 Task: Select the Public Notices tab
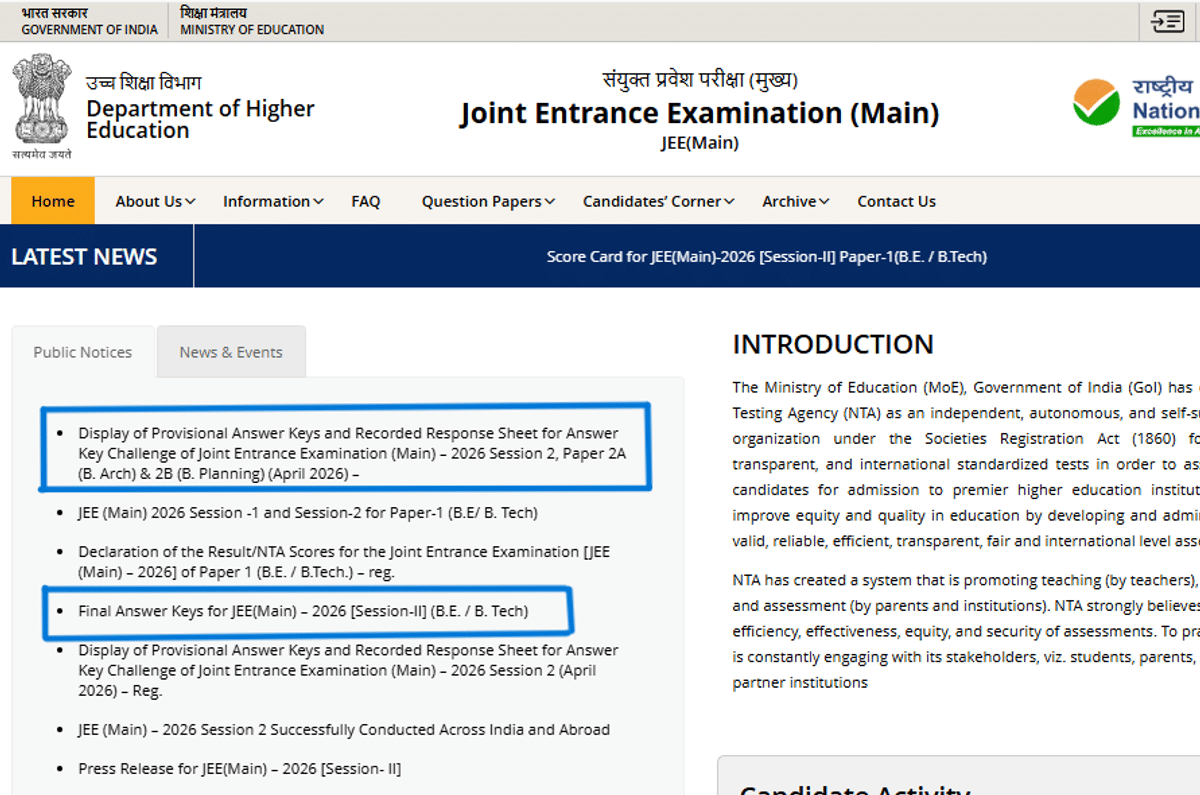click(83, 352)
